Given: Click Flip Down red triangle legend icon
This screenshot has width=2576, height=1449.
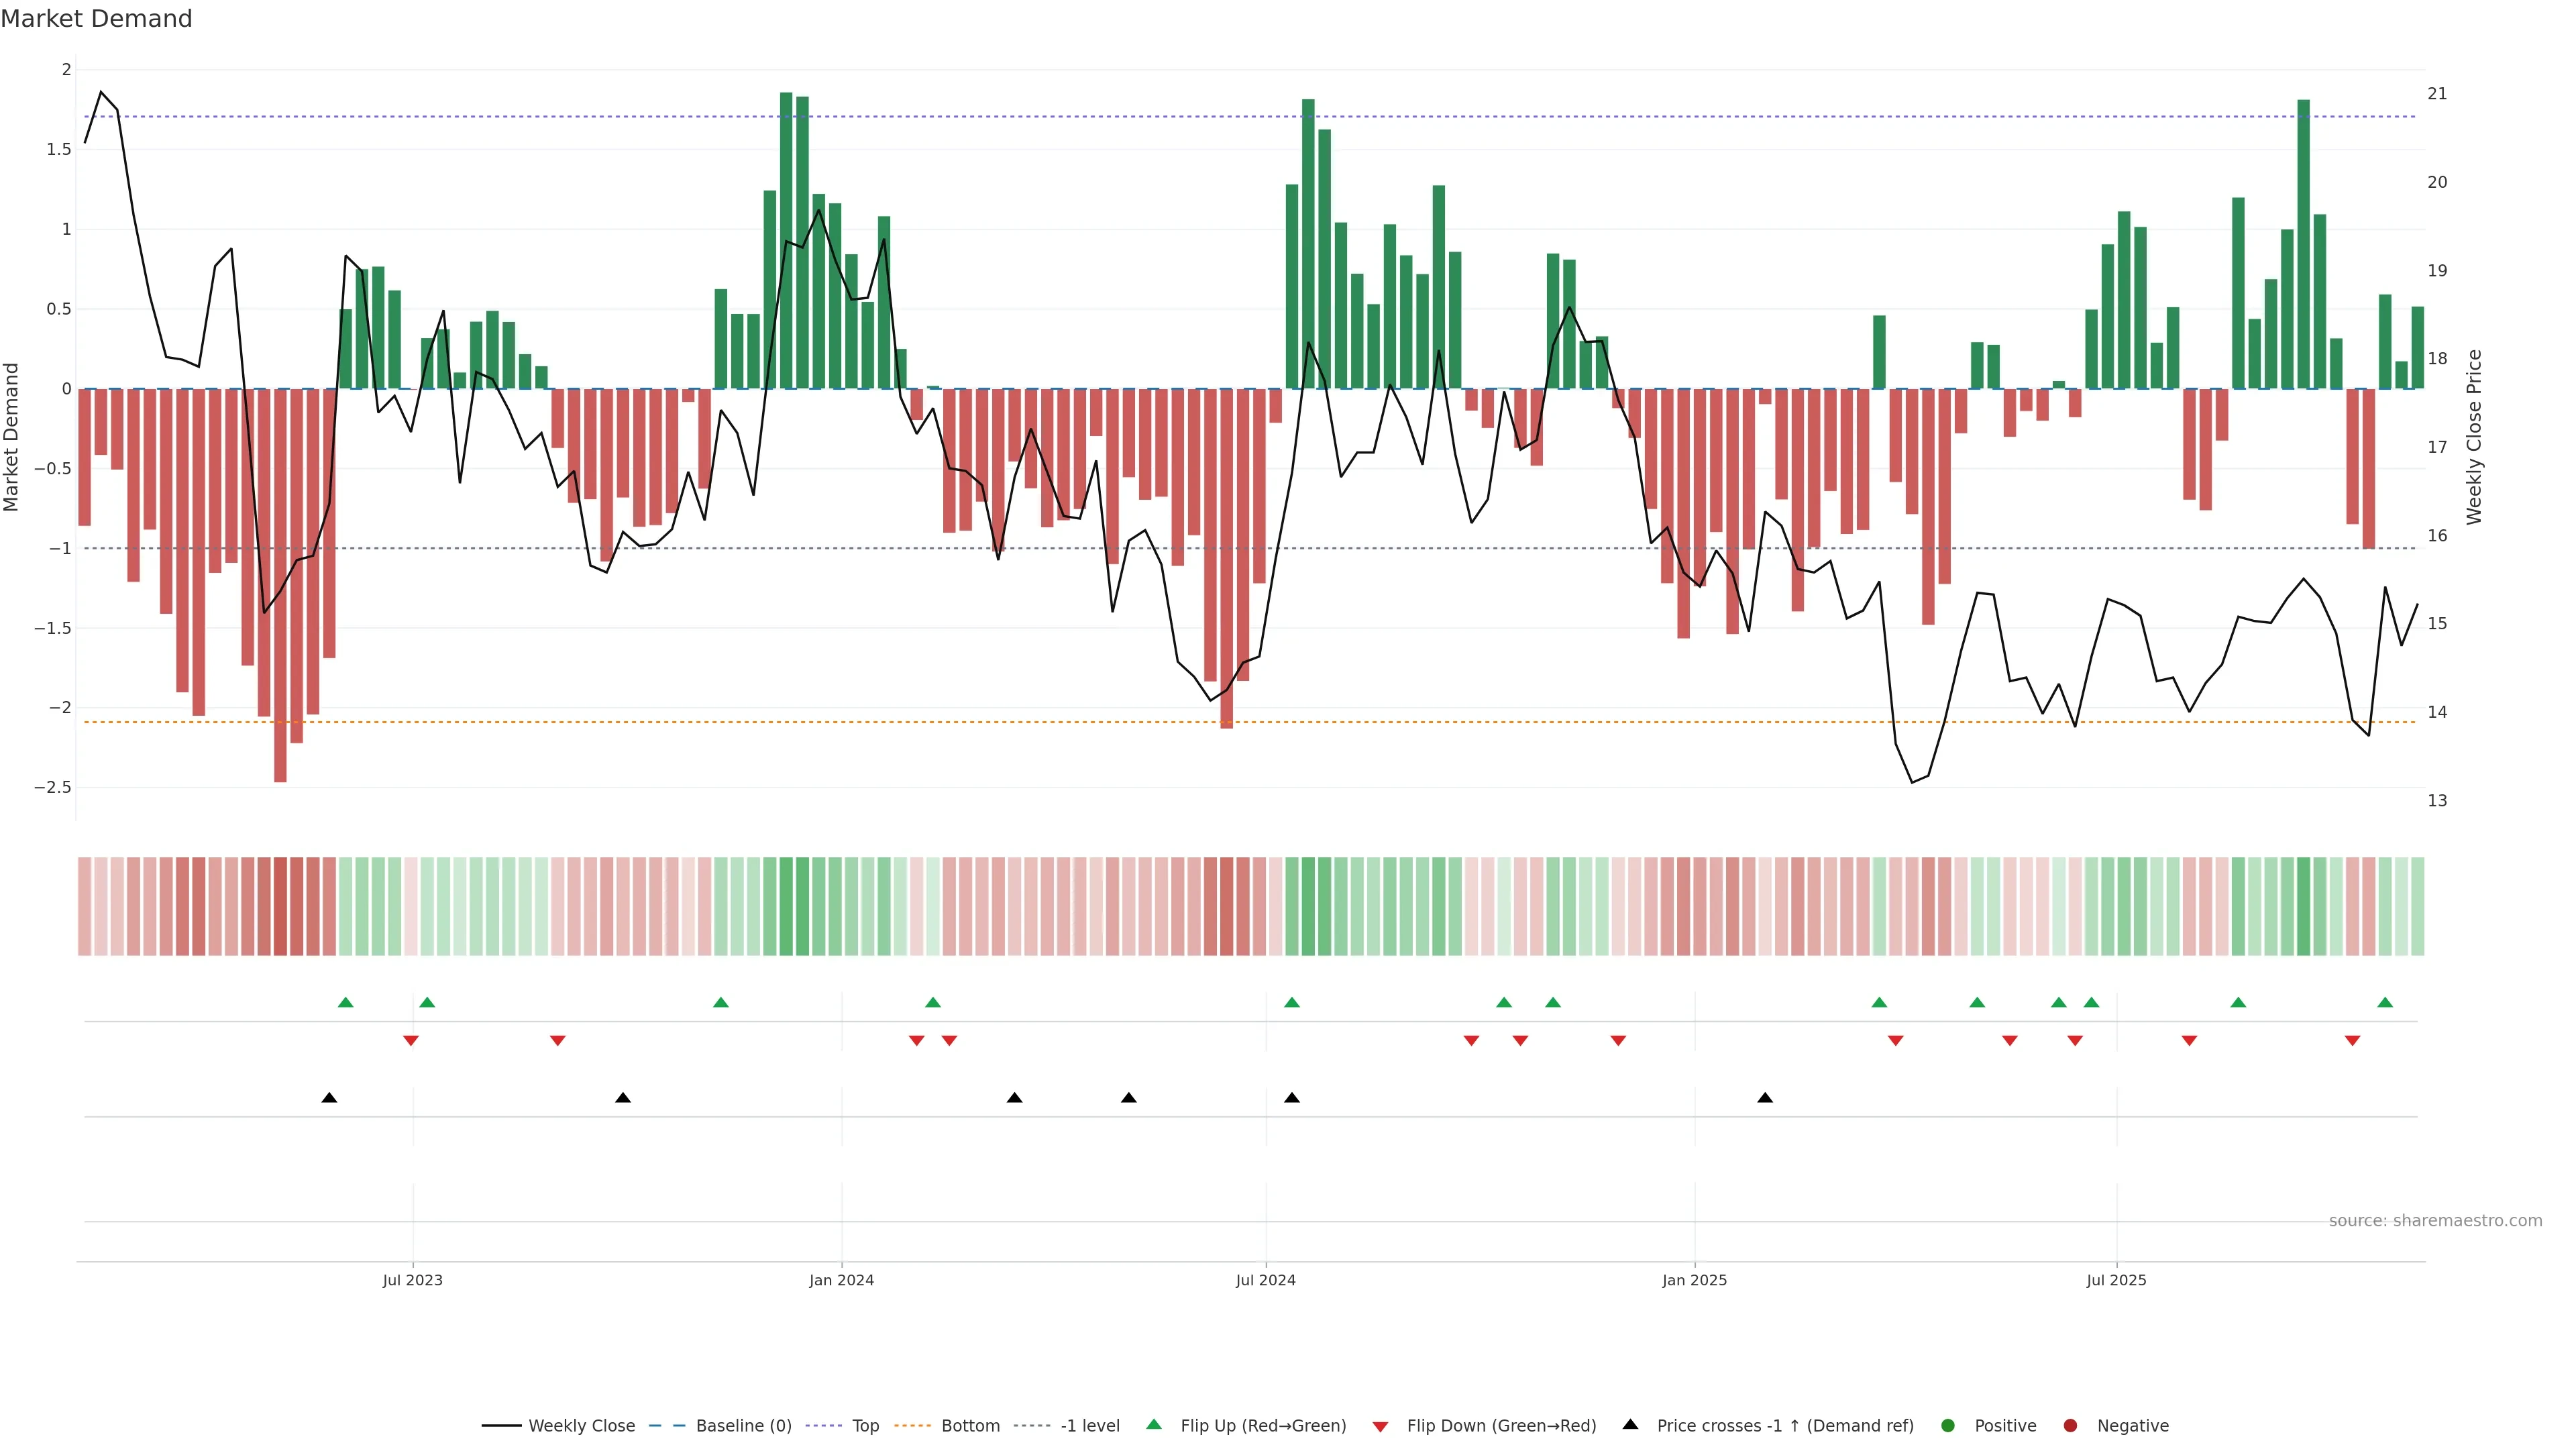Looking at the screenshot, I should pyautogui.click(x=1380, y=1426).
